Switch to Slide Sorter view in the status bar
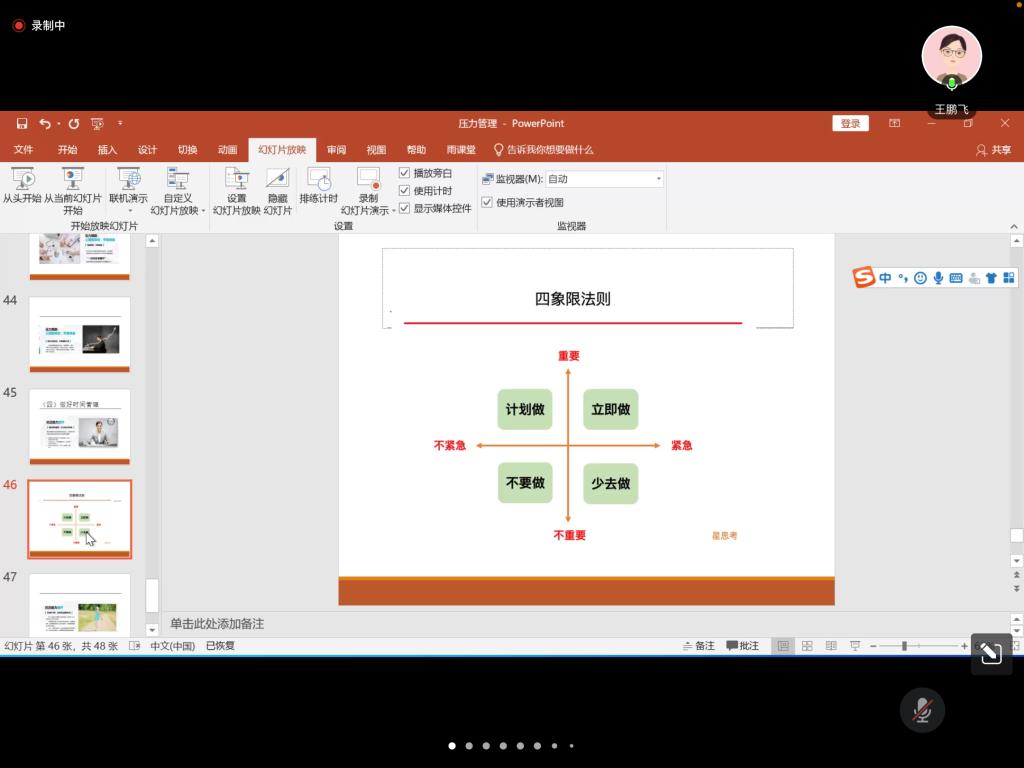 [x=807, y=646]
